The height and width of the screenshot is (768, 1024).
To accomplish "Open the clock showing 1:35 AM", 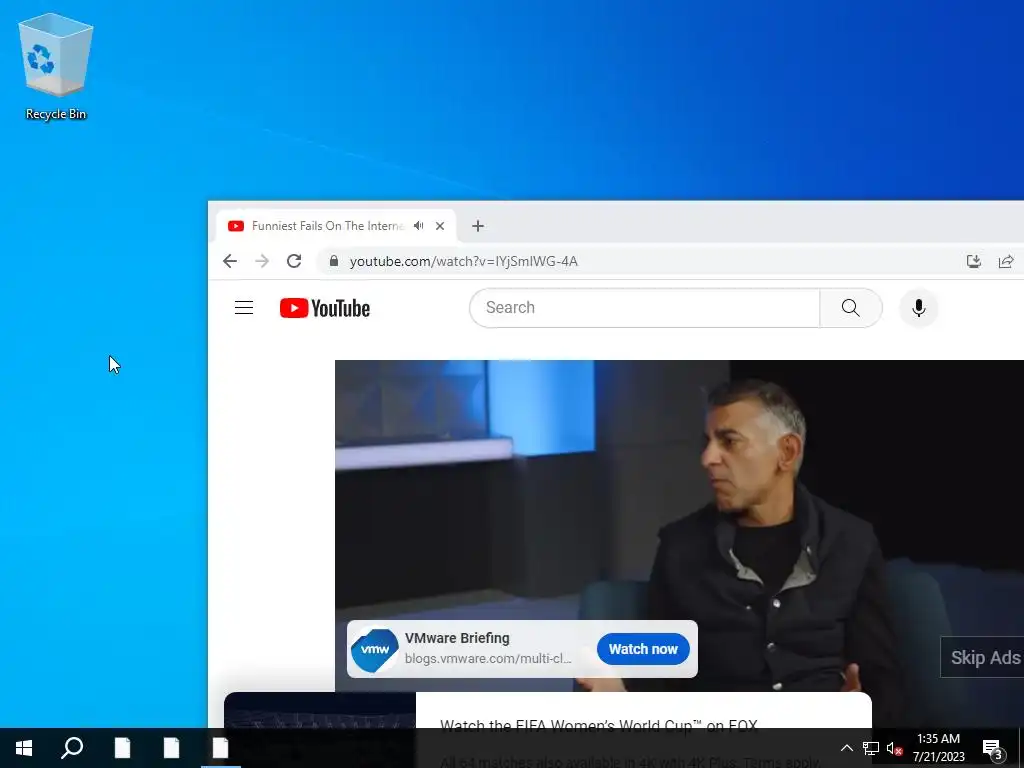I will click(x=938, y=748).
